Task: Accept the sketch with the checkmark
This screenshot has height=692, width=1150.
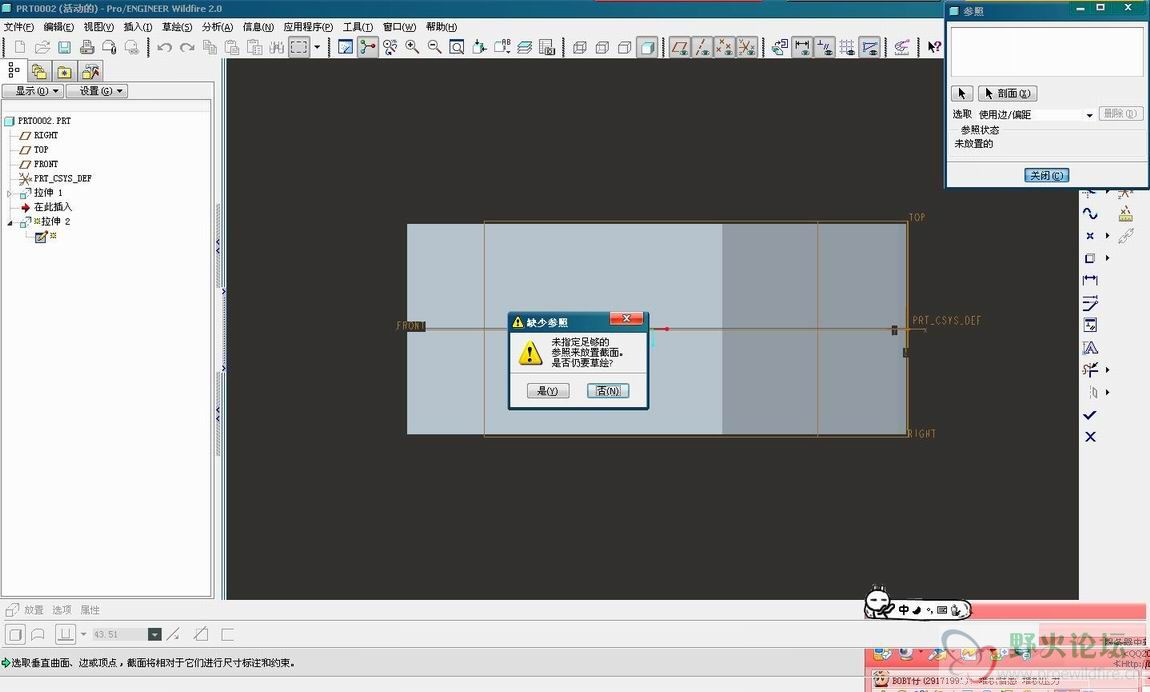Action: click(1090, 415)
